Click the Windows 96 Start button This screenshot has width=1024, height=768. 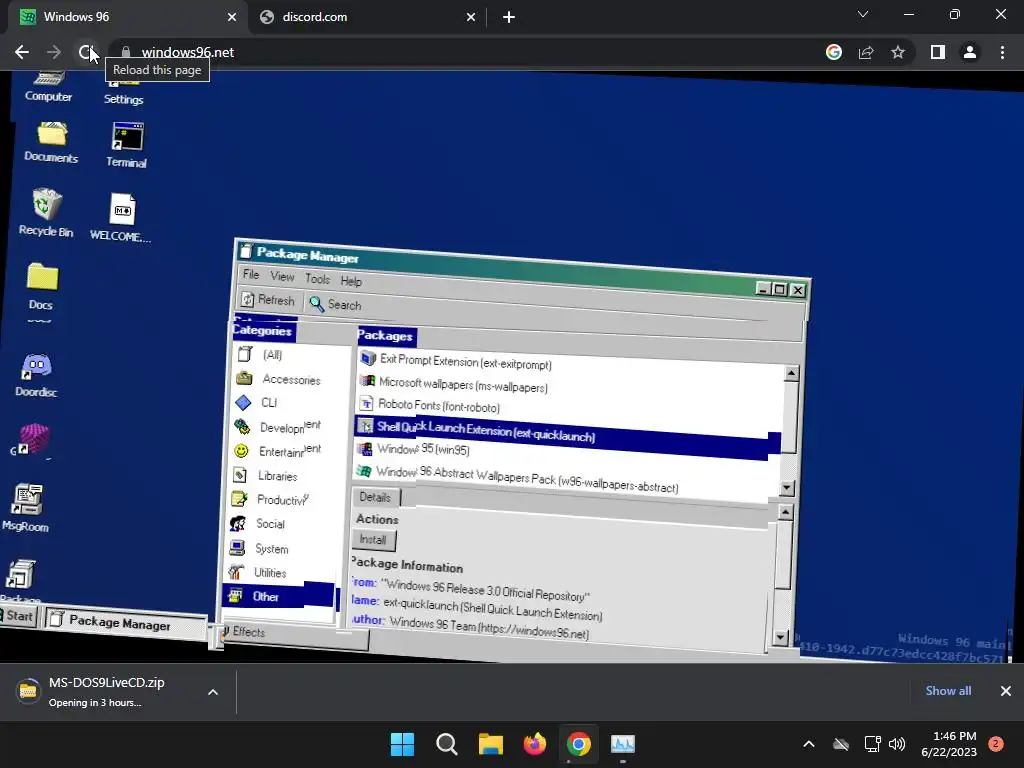tap(18, 615)
